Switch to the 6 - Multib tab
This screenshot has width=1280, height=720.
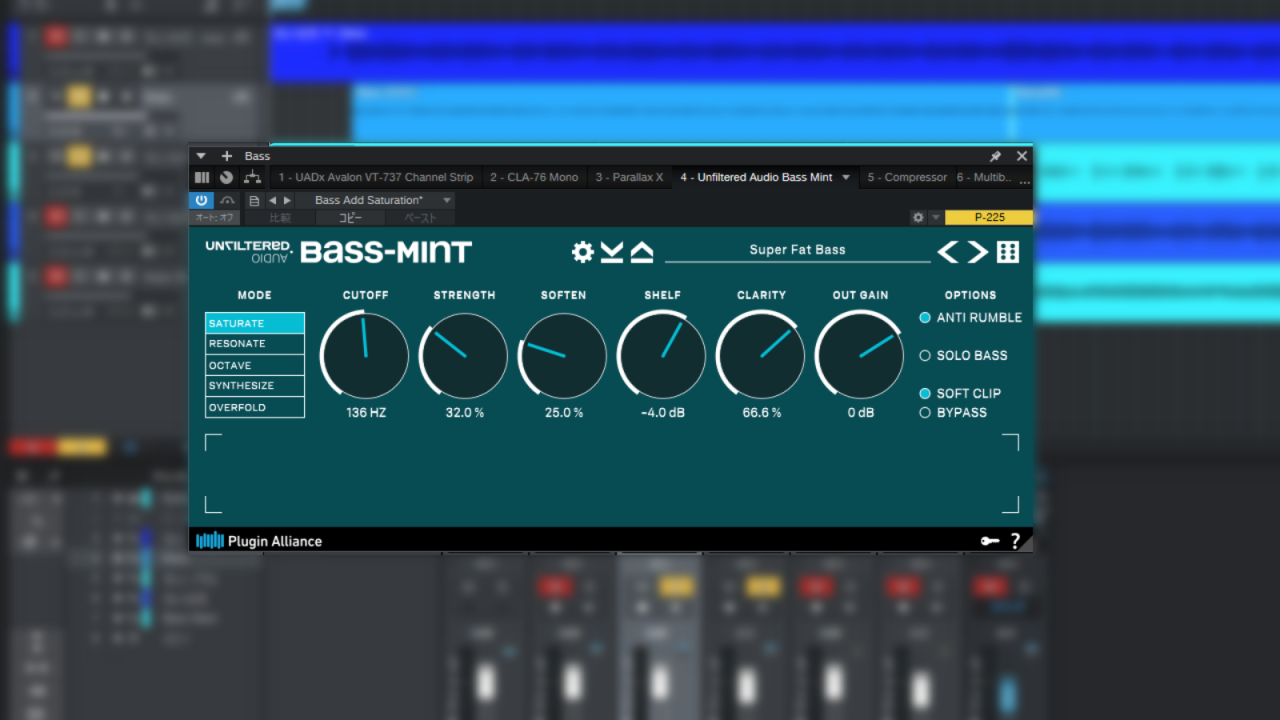tap(985, 177)
